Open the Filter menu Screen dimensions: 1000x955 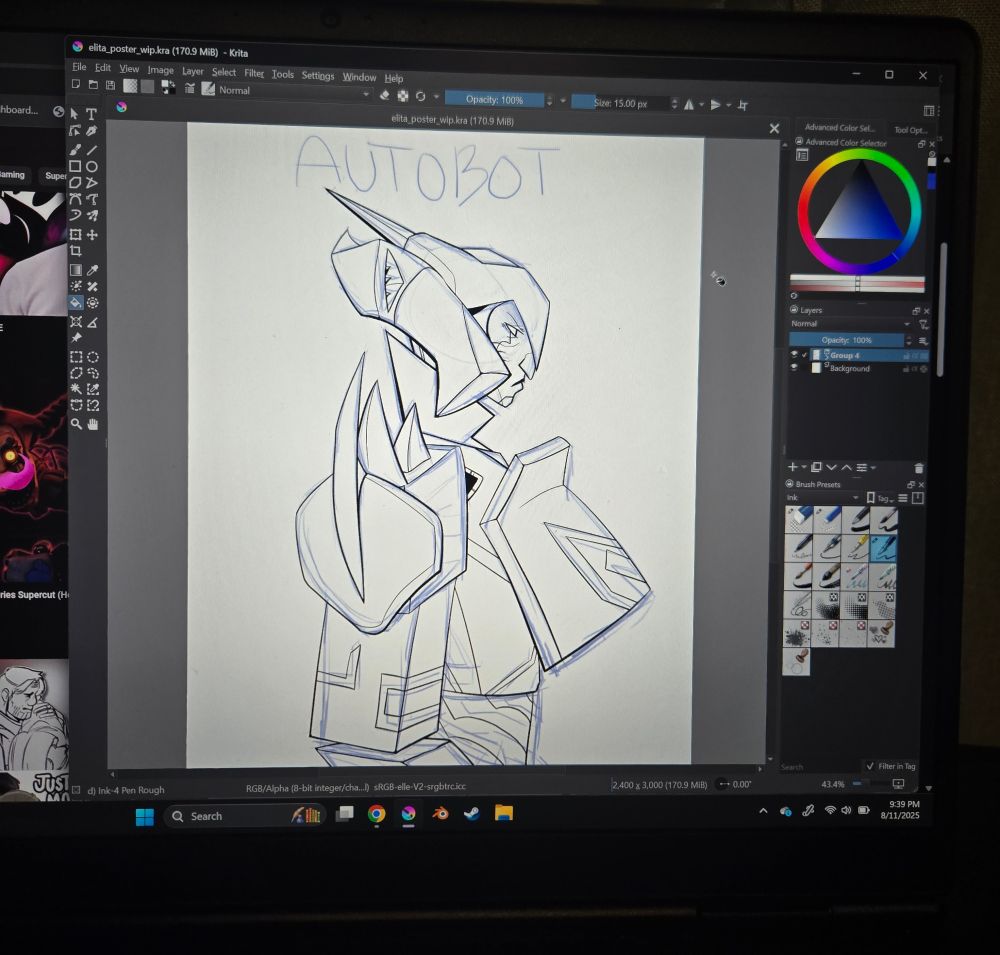coord(254,73)
